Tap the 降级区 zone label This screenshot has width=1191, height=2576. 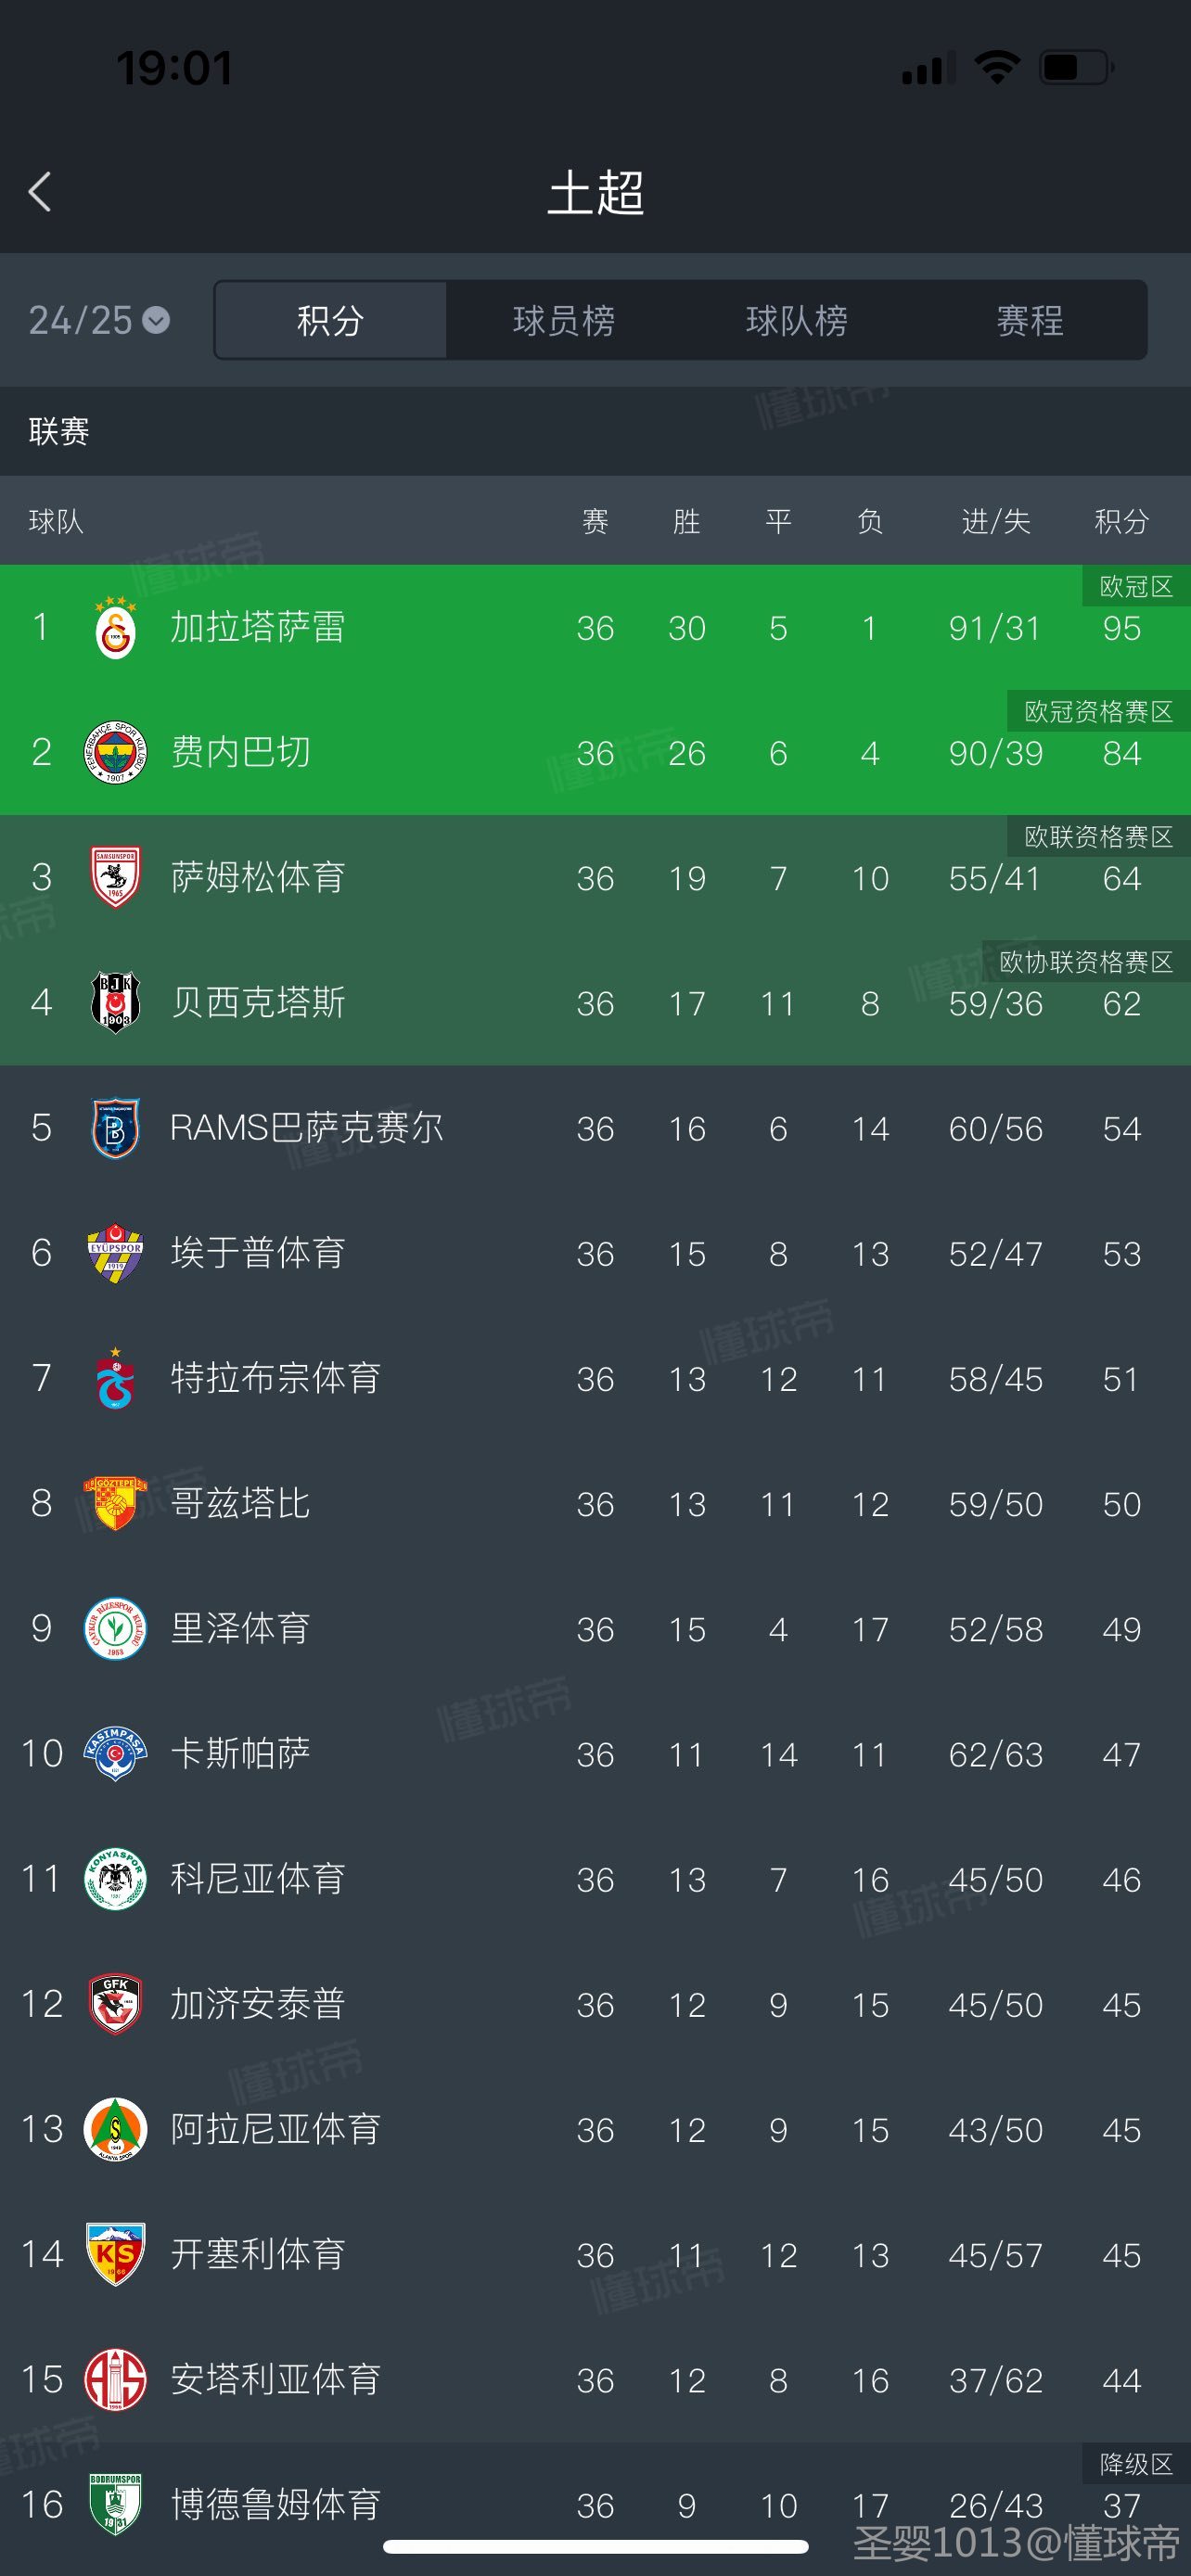[1136, 2464]
